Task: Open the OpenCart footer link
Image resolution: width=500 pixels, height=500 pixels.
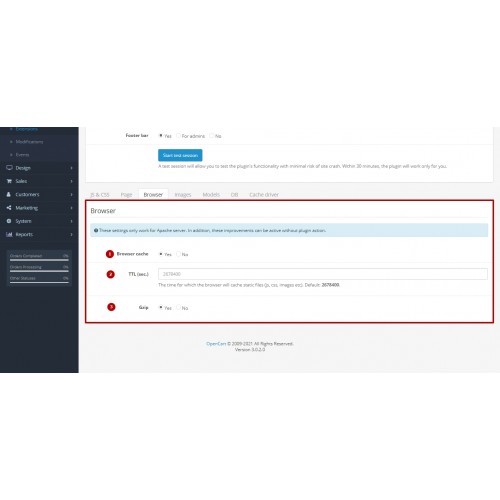Action: pos(216,344)
